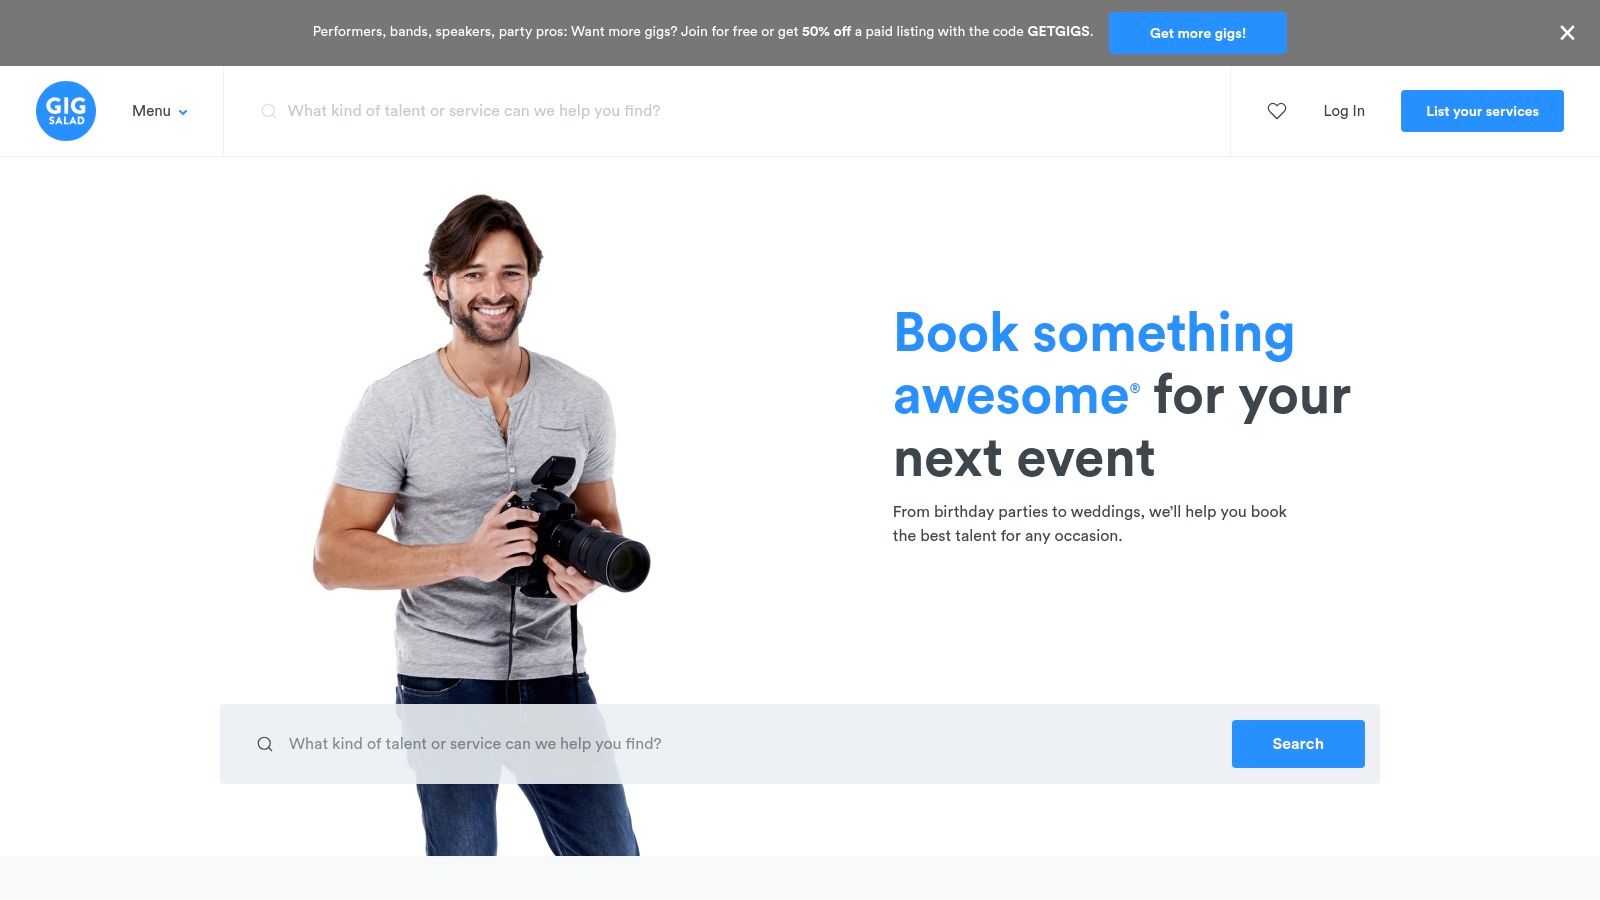Click the GETGIGS promo code text
The height and width of the screenshot is (900, 1600).
(x=1059, y=32)
